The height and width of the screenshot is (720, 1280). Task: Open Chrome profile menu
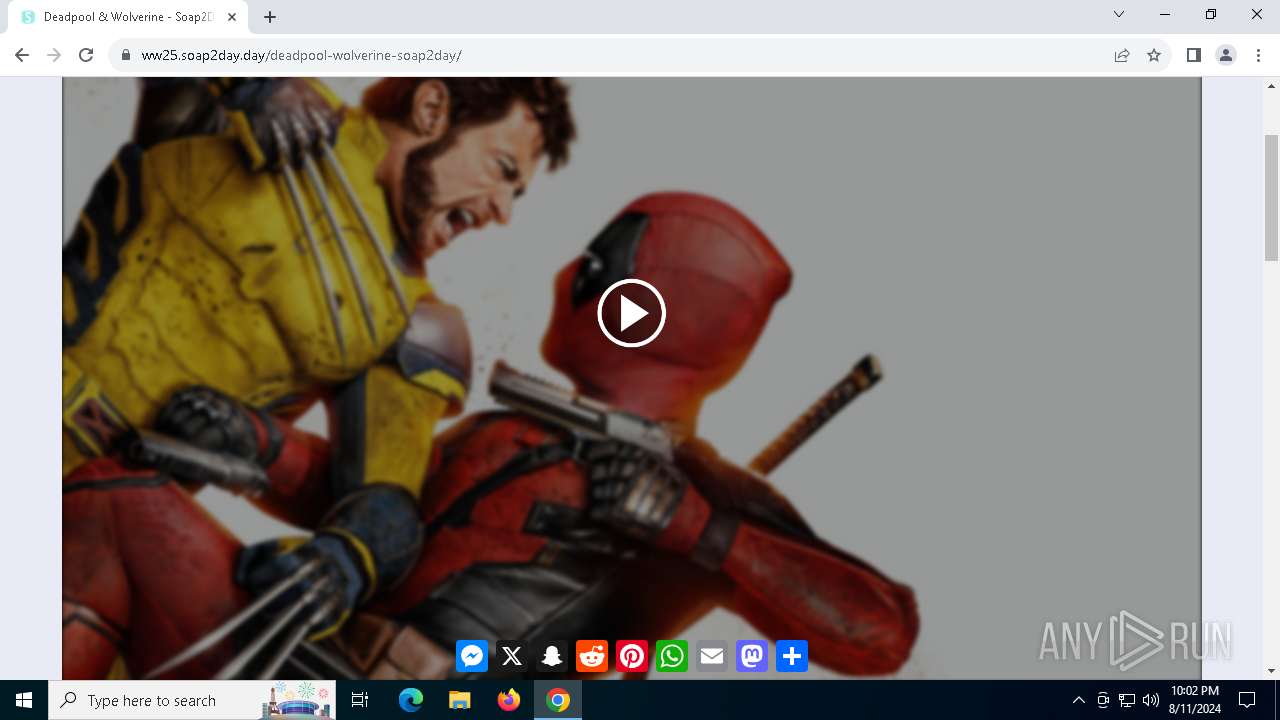click(1226, 55)
